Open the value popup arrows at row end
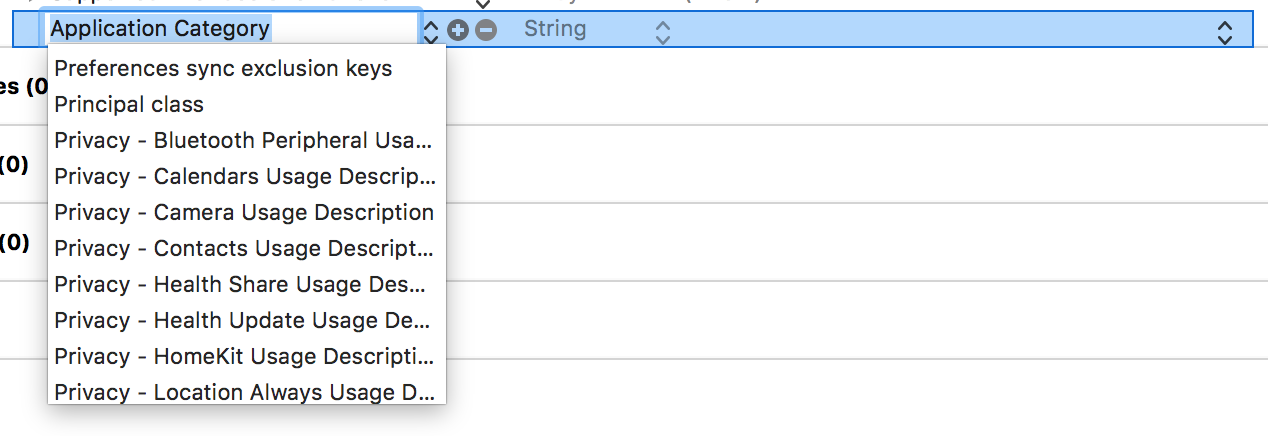Image resolution: width=1268 pixels, height=436 pixels. click(x=1224, y=31)
